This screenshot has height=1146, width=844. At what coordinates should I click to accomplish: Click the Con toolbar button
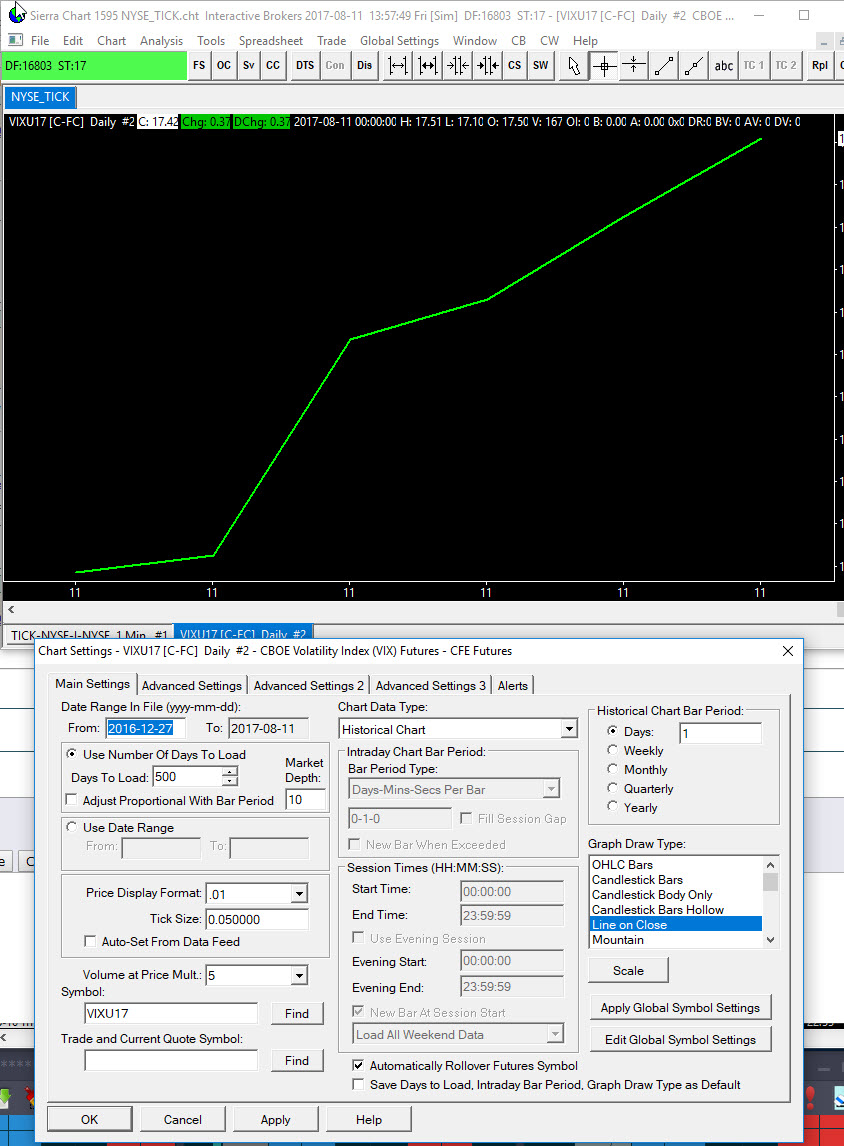coord(335,66)
